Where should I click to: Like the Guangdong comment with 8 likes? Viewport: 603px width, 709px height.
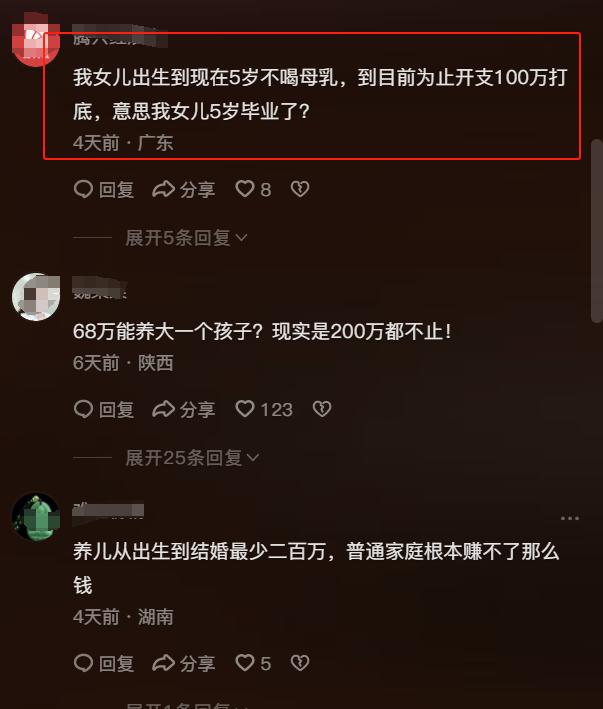click(253, 189)
